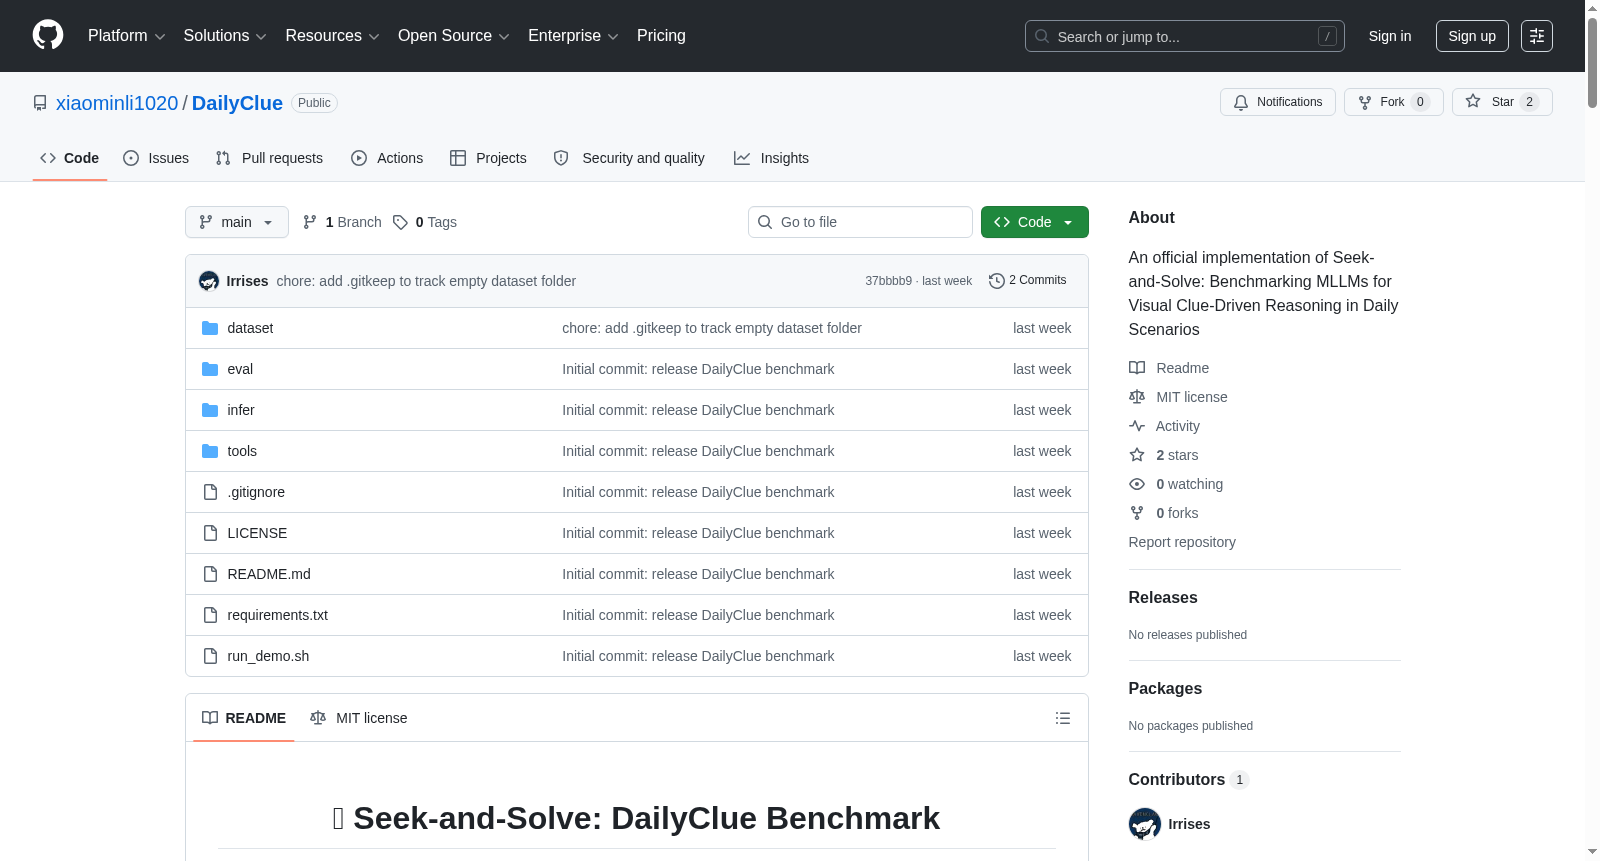The width and height of the screenshot is (1600, 861).
Task: Click the run_demo.sh file icon
Action: (210, 656)
